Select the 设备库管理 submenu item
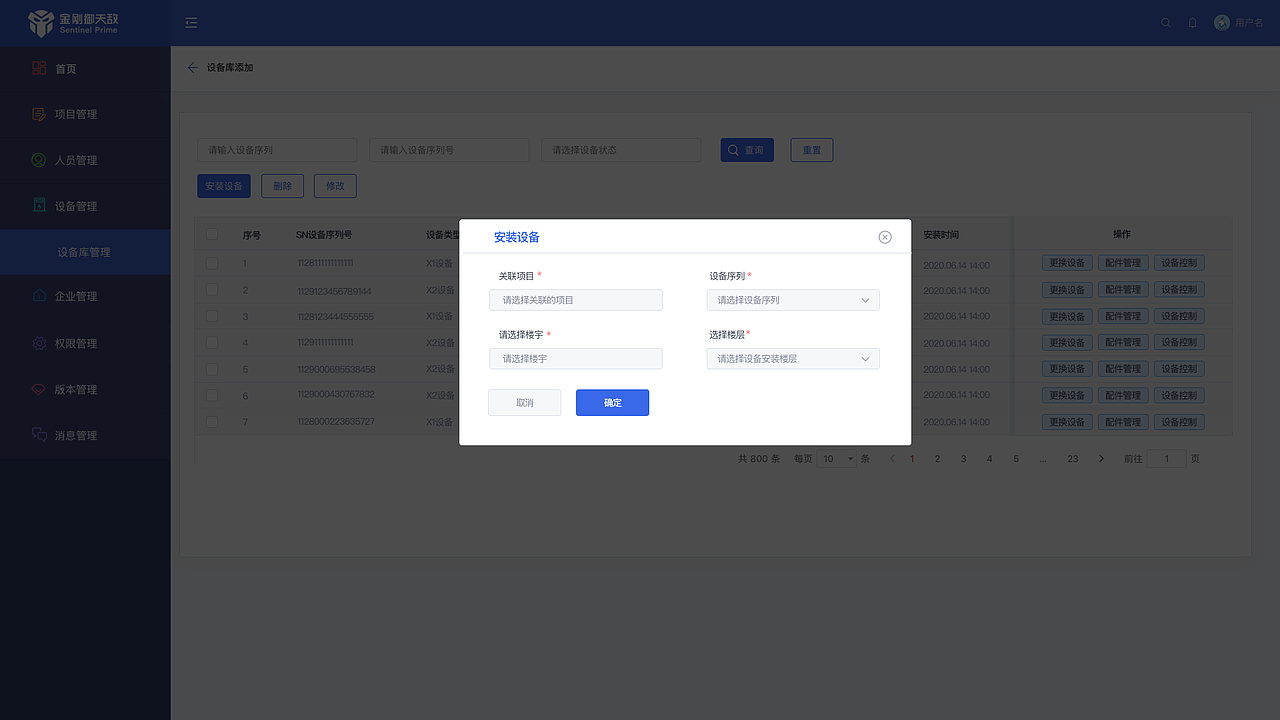The height and width of the screenshot is (720, 1280). pyautogui.click(x=85, y=252)
